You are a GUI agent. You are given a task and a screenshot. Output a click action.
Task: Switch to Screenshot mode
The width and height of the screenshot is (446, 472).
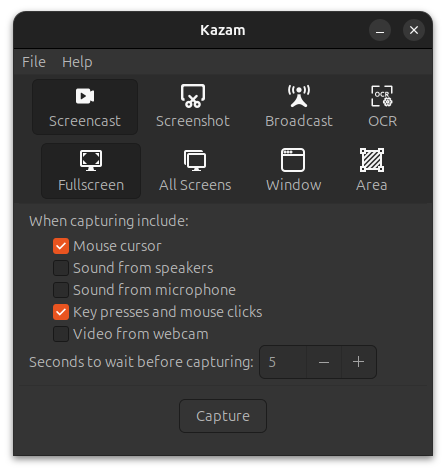click(x=193, y=107)
